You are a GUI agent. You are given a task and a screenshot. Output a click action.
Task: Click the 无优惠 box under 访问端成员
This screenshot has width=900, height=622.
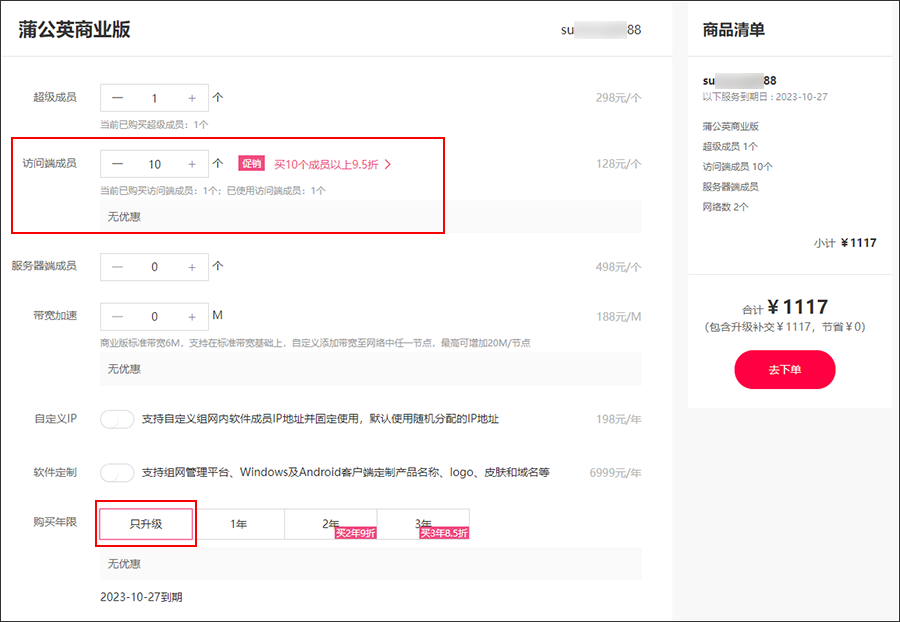(x=370, y=216)
